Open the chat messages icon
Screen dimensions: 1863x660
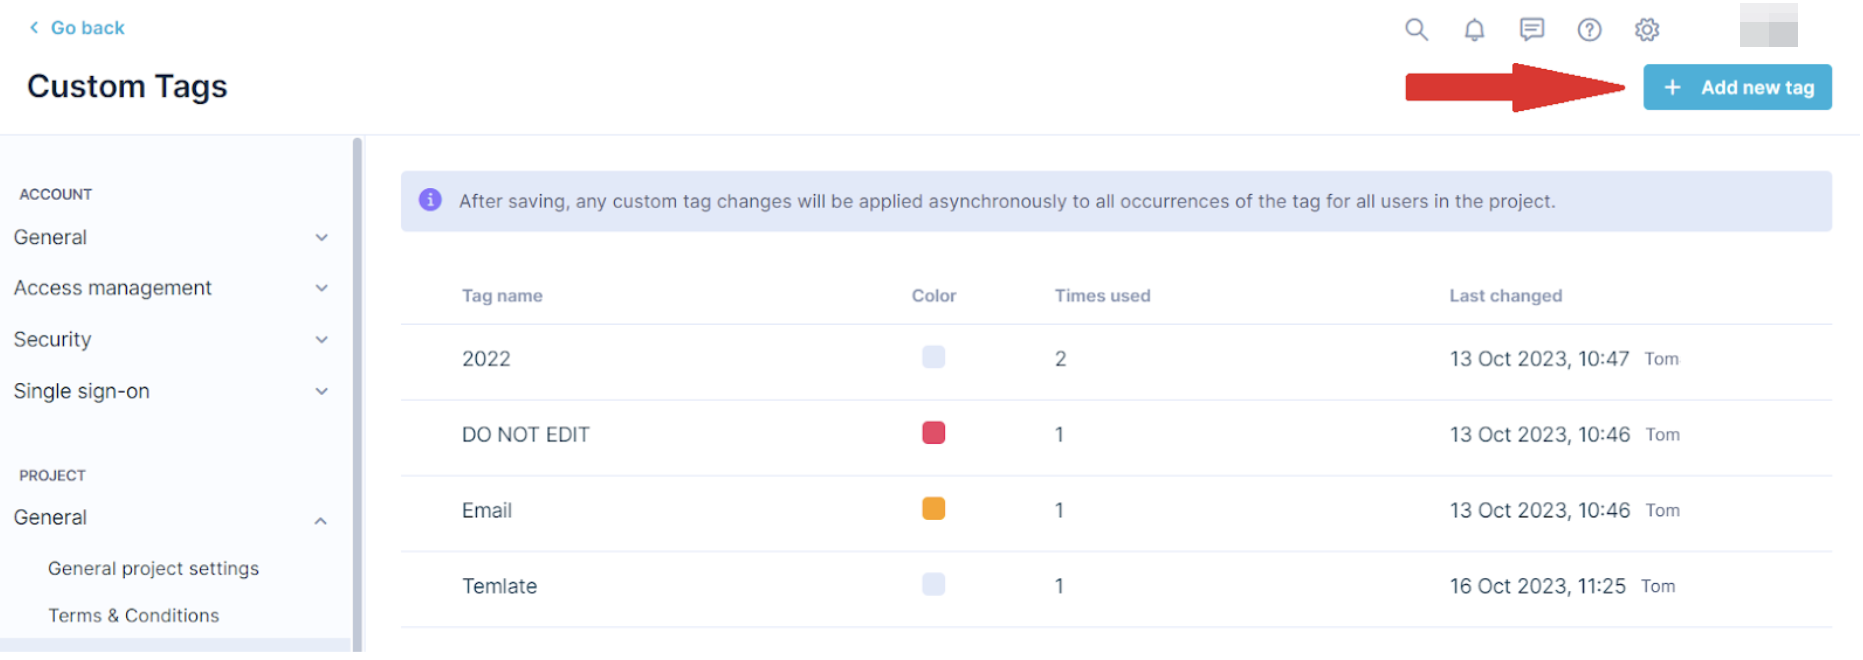1531,29
